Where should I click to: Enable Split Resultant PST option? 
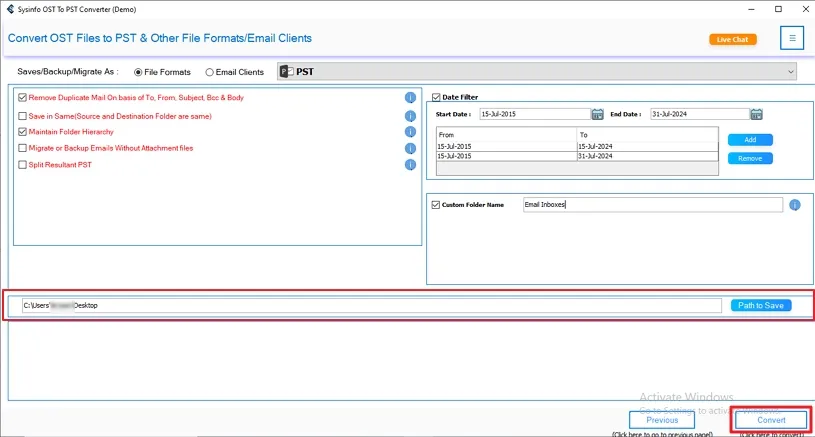point(22,165)
